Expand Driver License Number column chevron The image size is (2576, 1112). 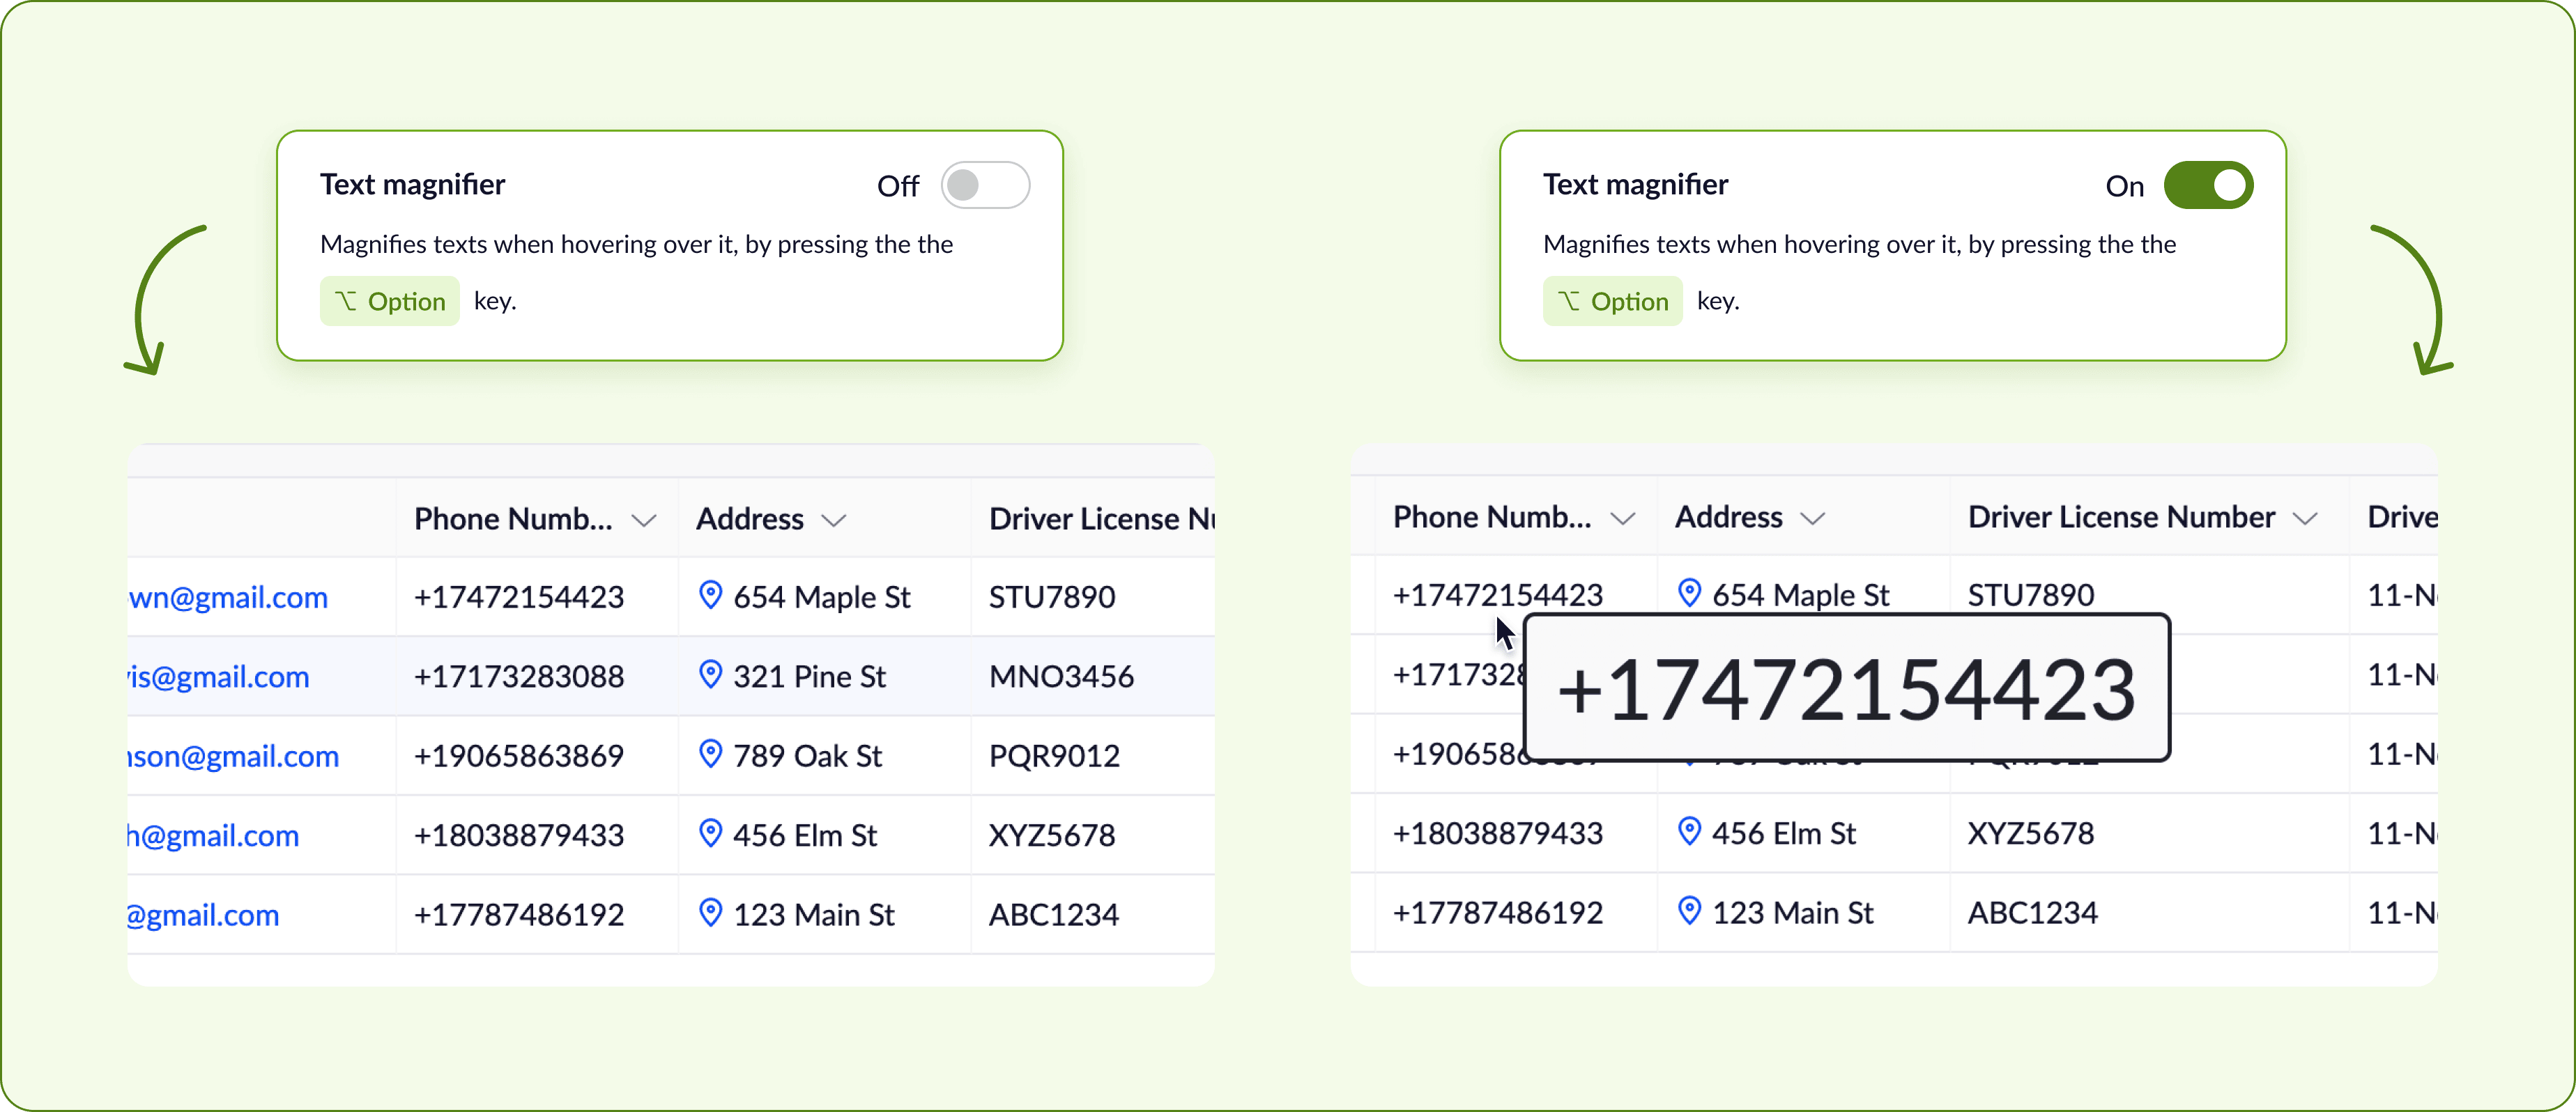point(2304,518)
